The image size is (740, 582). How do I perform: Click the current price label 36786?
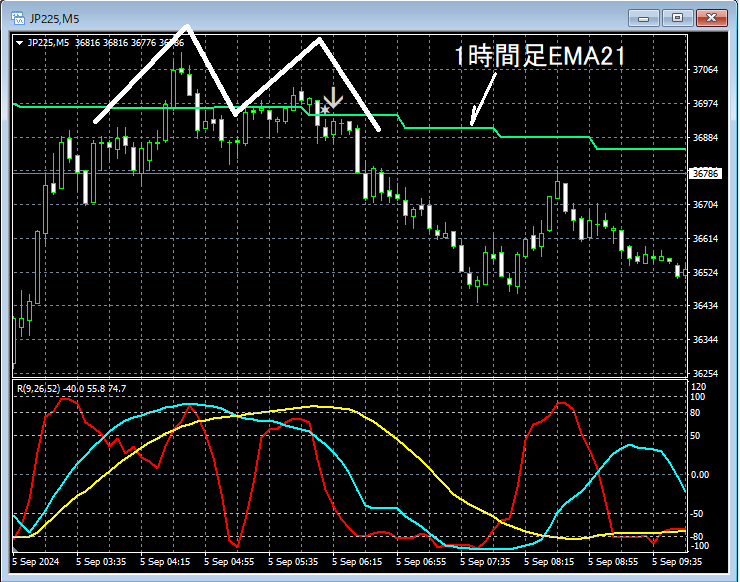coord(706,174)
